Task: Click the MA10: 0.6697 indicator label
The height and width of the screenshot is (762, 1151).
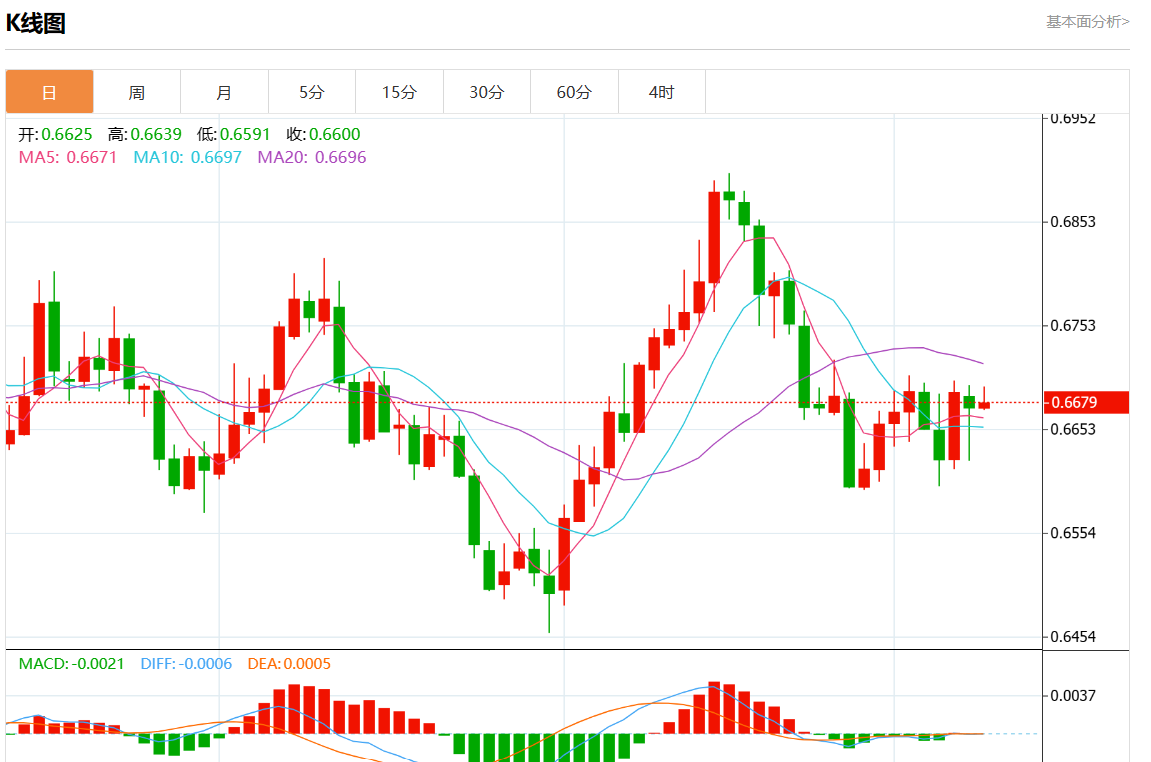Action: 187,157
